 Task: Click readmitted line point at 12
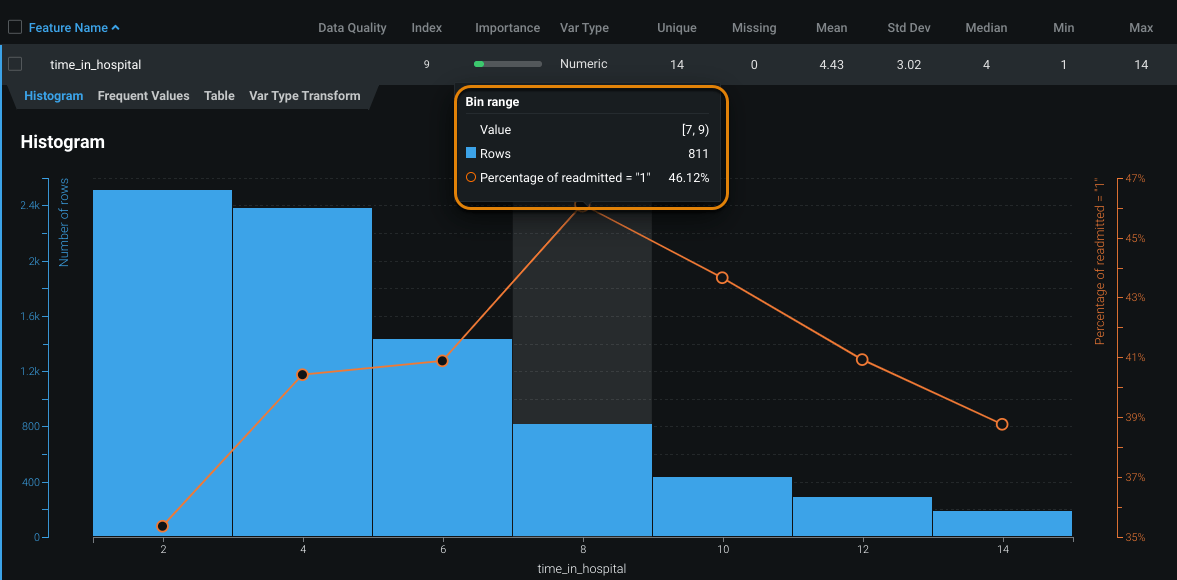pos(862,359)
